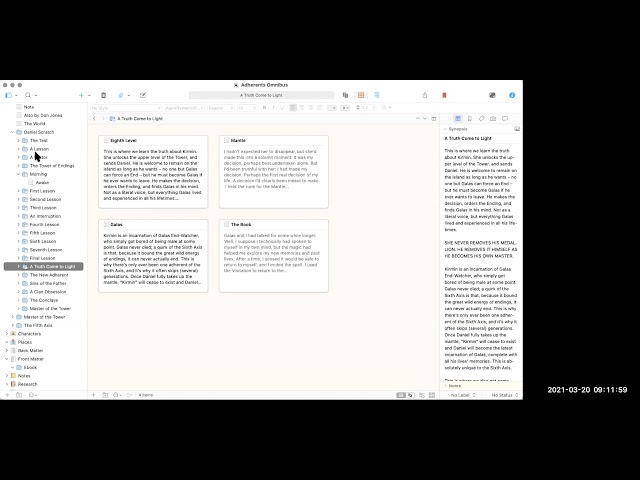640x480 pixels.
Task: Open the No Status dropdown
Action: (x=505, y=395)
